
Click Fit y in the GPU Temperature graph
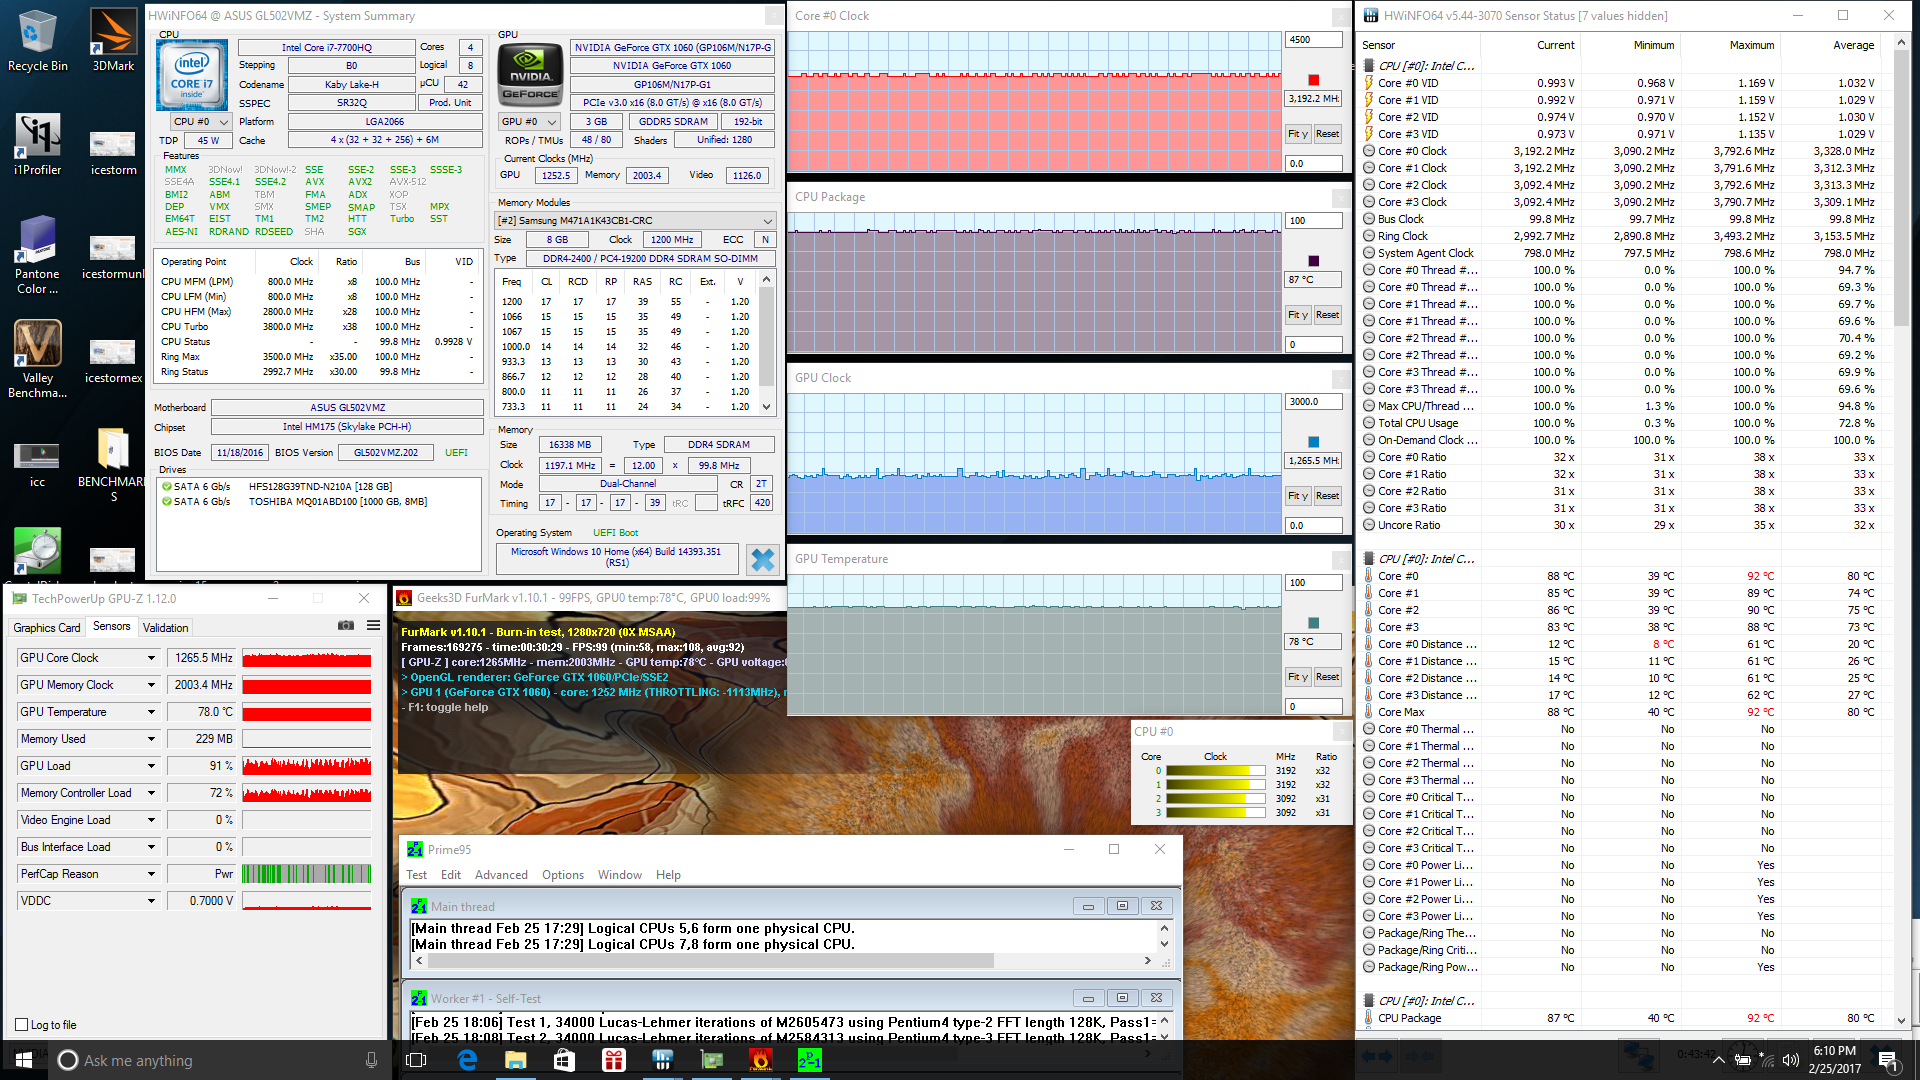coord(1297,677)
